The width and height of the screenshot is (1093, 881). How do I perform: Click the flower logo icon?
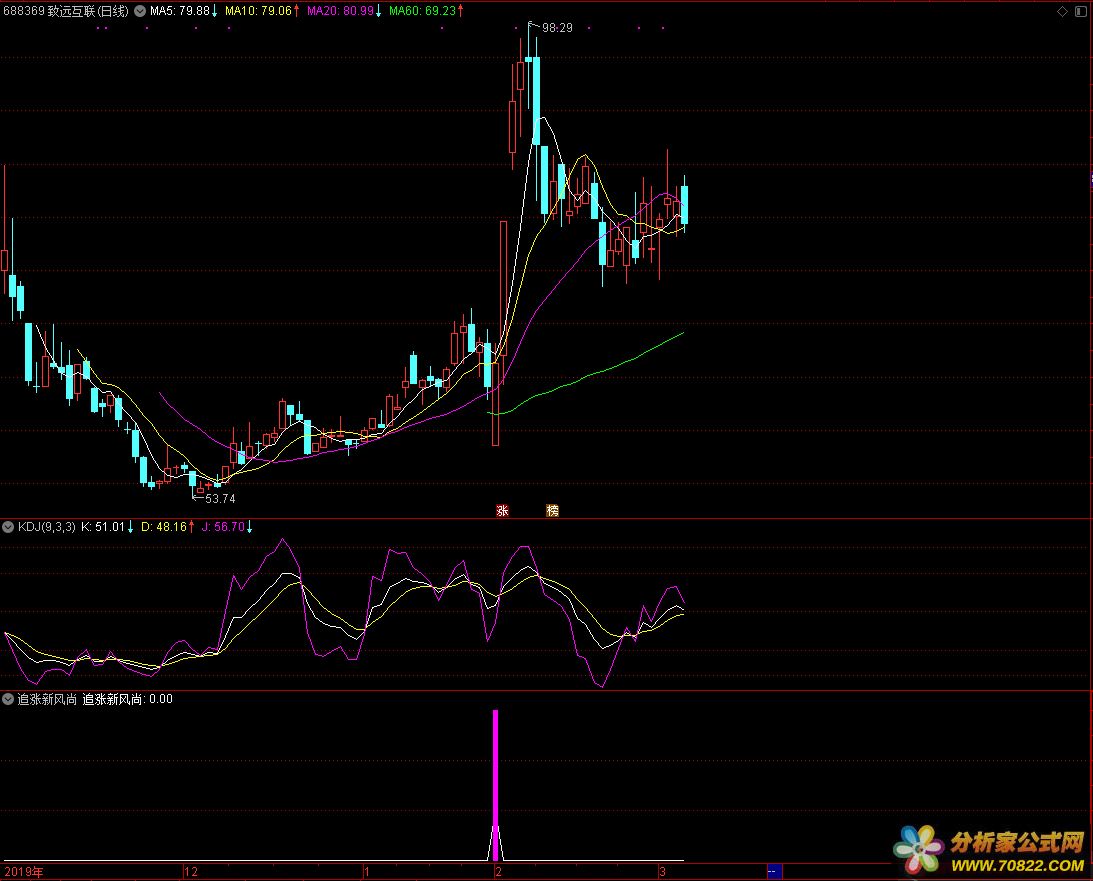pos(919,850)
